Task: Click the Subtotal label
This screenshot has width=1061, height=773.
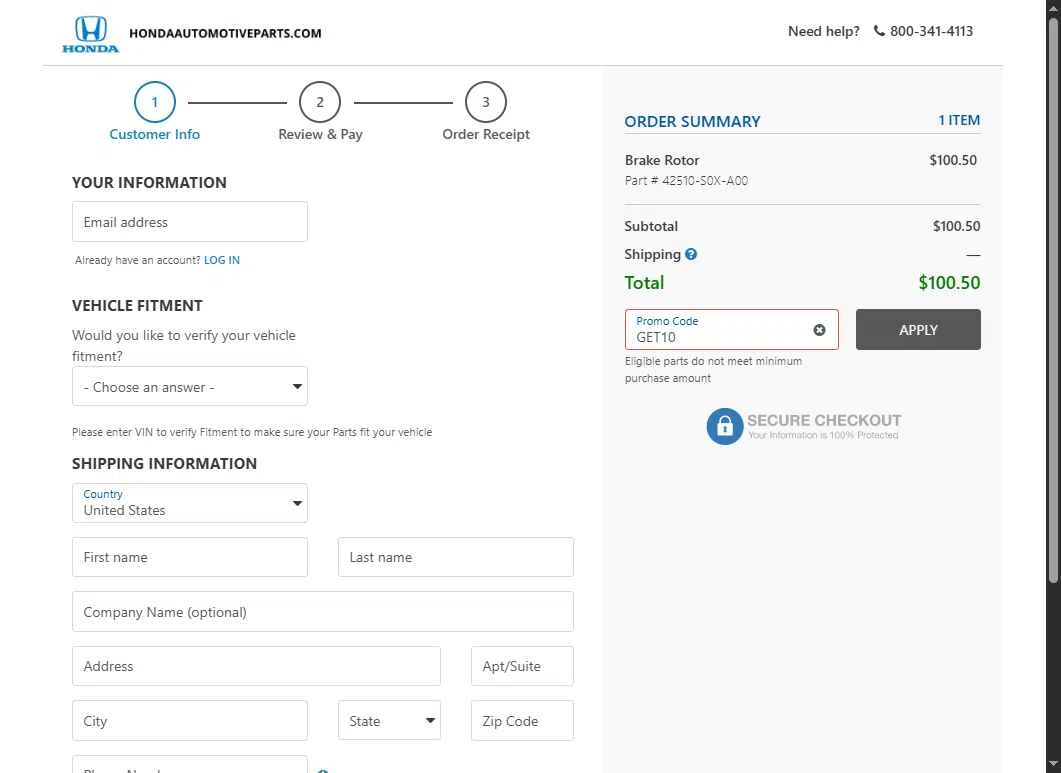Action: 651,226
